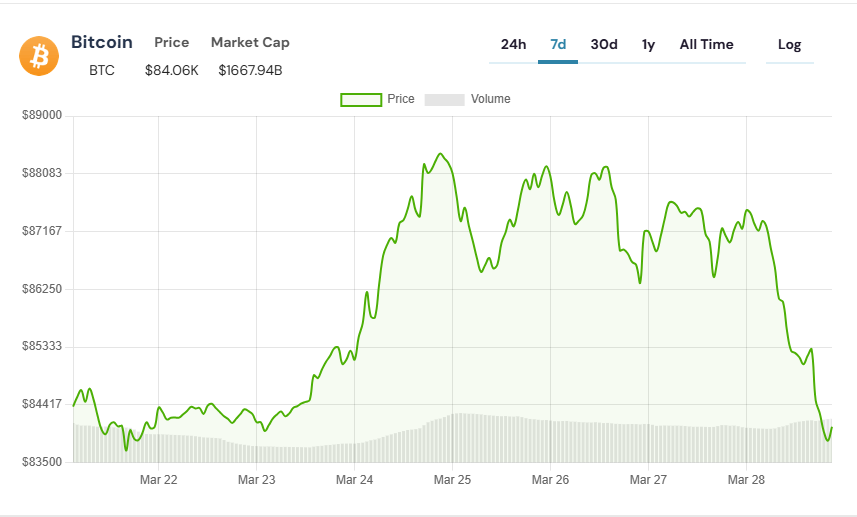This screenshot has height=517, width=857.
Task: Switch to the 24h time range tab
Action: 513,45
